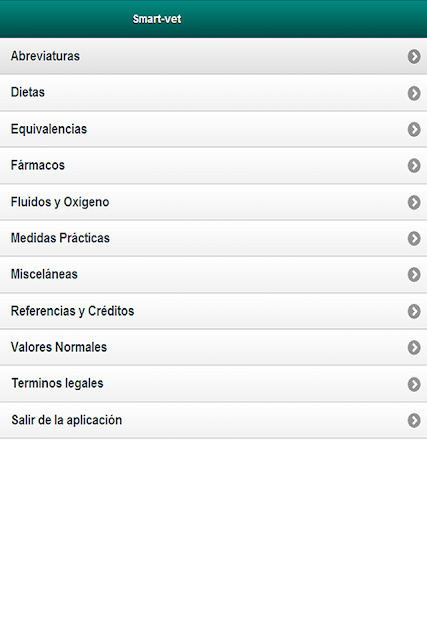Show the Terminos legales page
Image resolution: width=427 pixels, height=640 pixels.
pyautogui.click(x=214, y=383)
